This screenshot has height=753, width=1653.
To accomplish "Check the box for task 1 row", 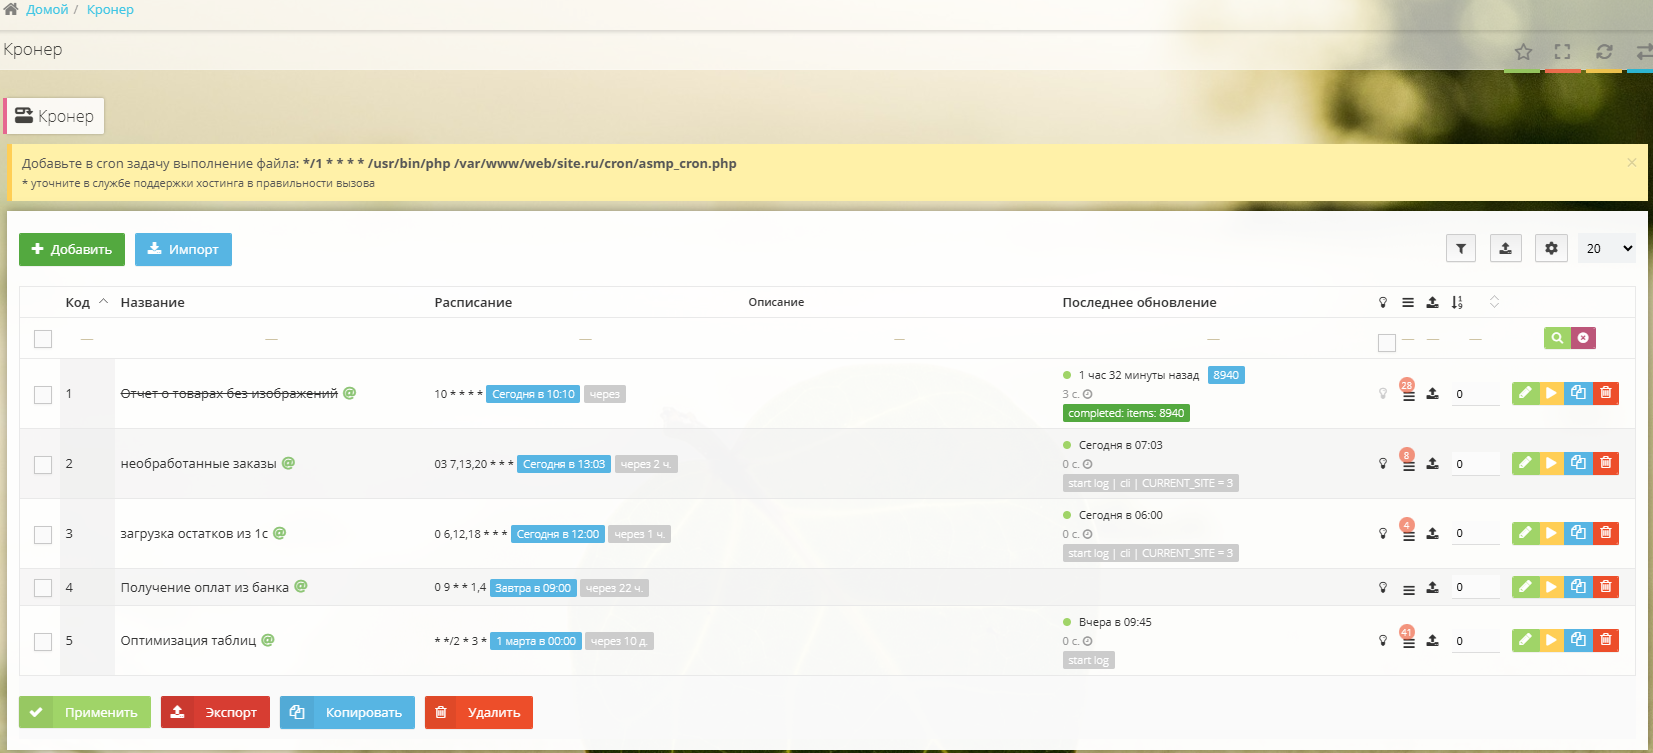I will (x=43, y=395).
